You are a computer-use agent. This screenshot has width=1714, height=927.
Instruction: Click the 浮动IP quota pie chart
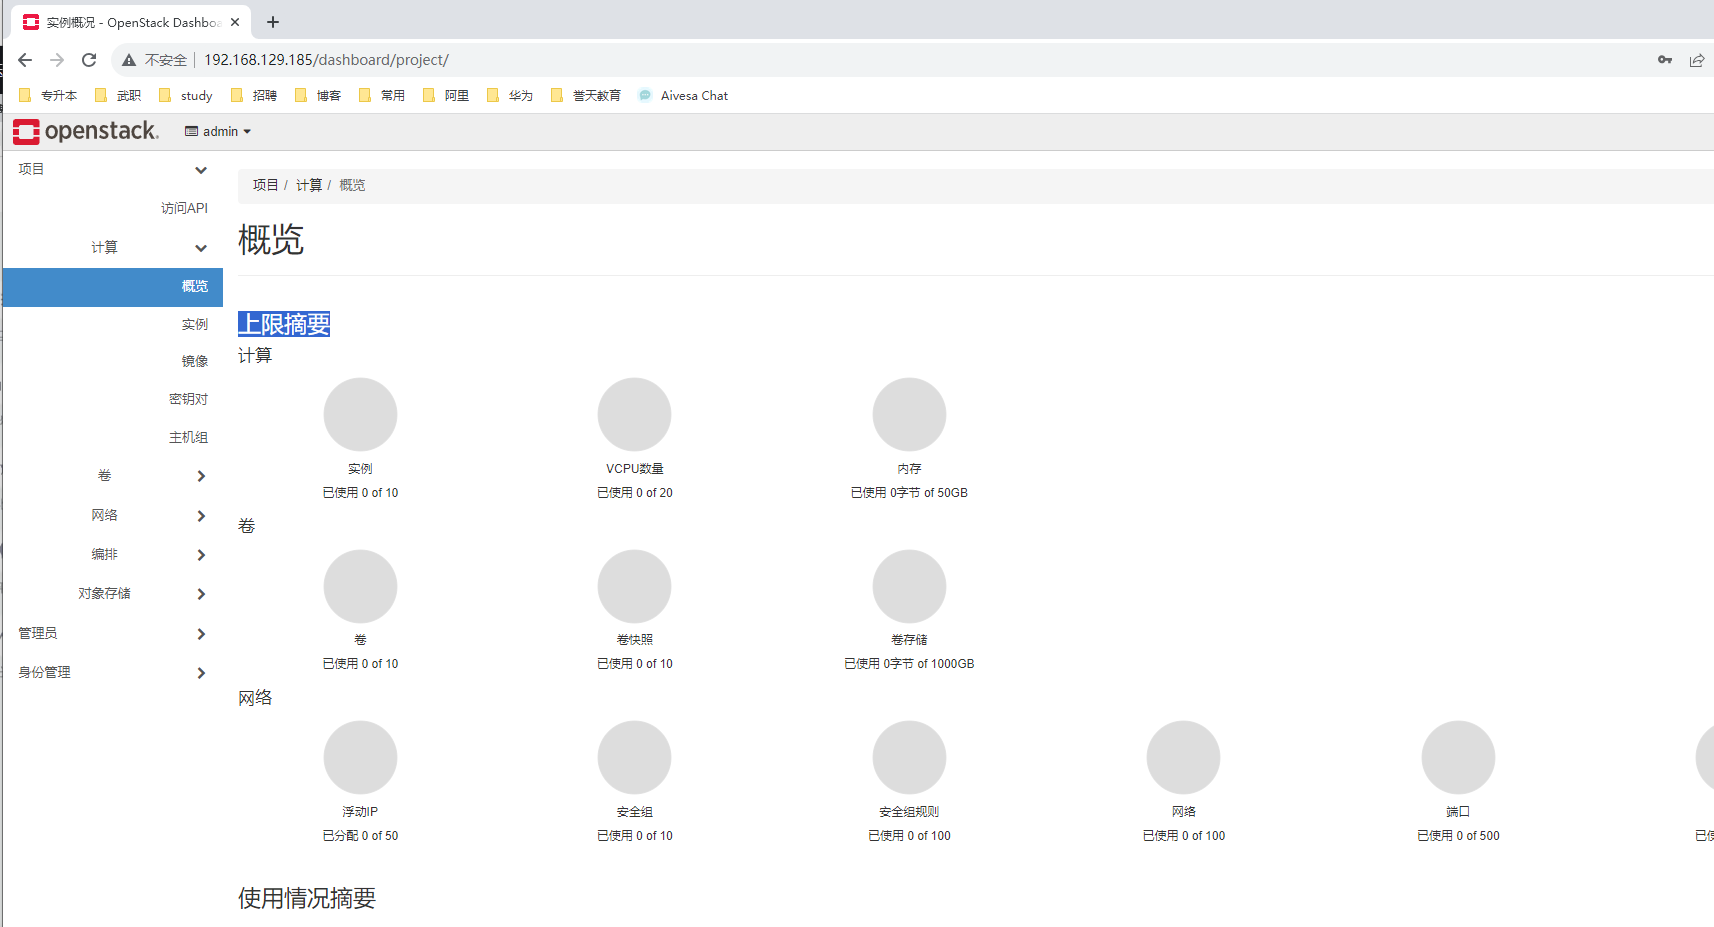pyautogui.click(x=360, y=757)
